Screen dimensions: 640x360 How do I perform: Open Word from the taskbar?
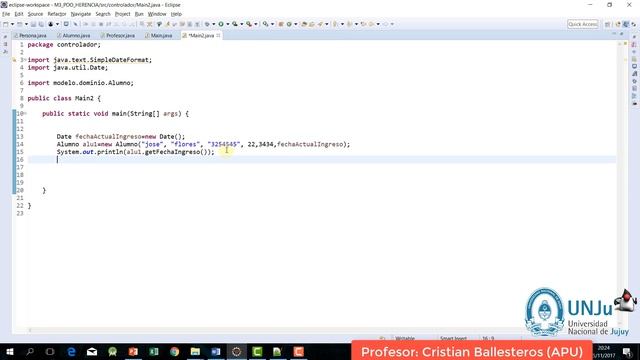(x=216, y=351)
